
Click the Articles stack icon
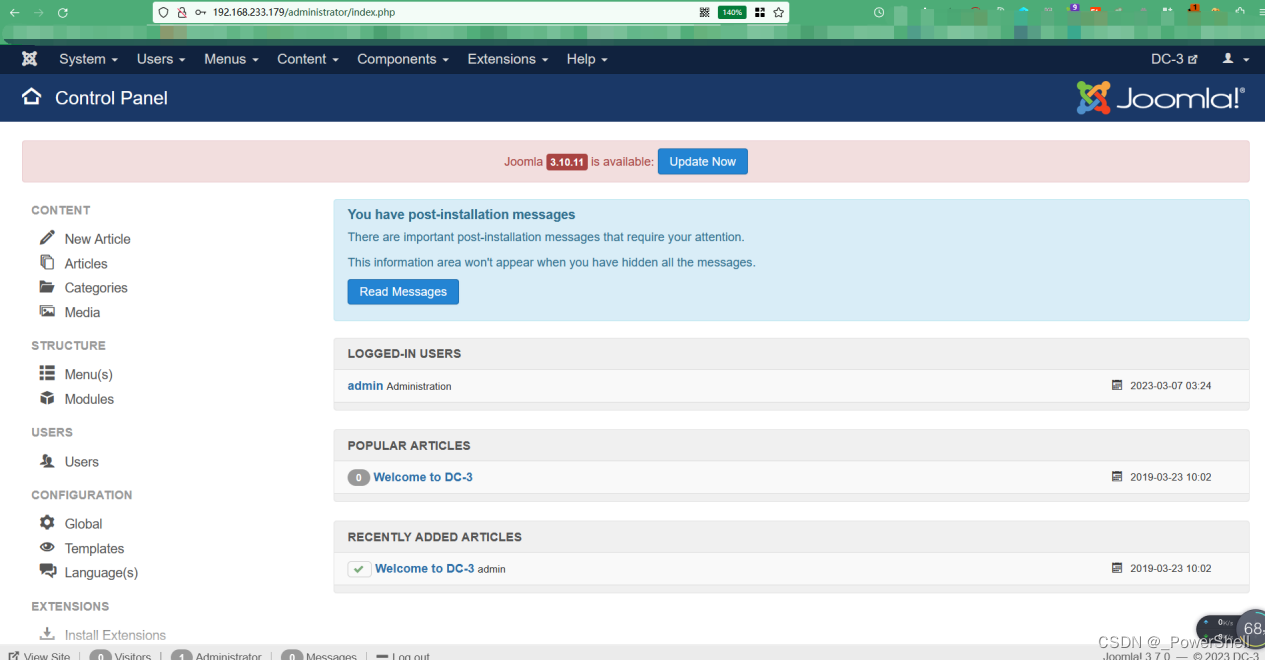click(x=47, y=262)
